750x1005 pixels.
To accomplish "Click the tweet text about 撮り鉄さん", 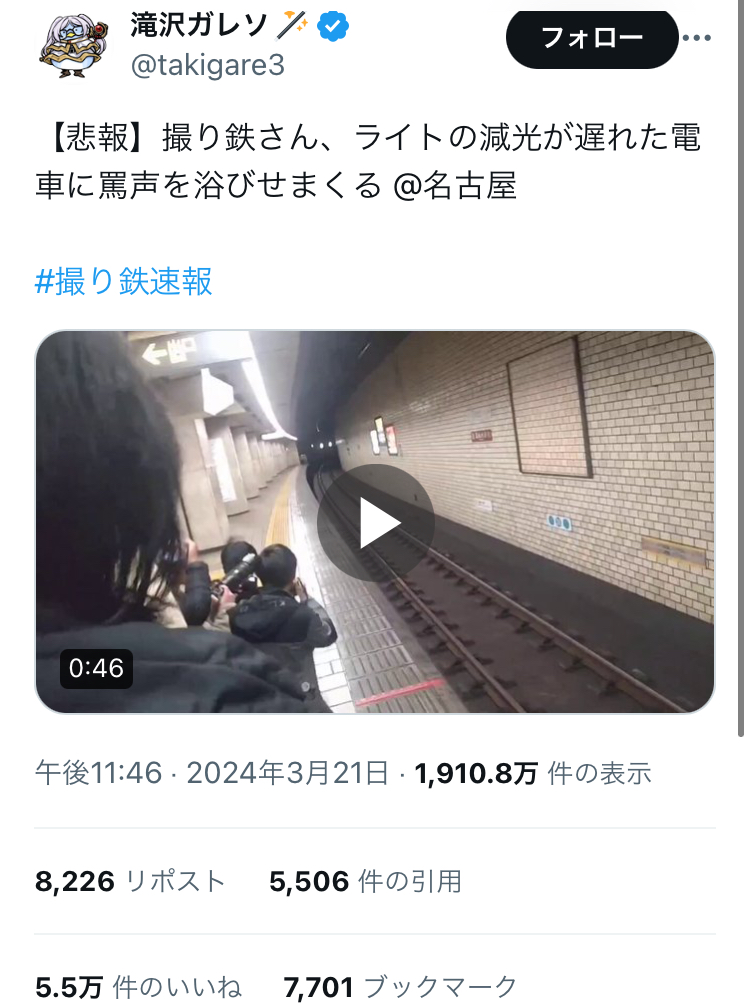I will click(368, 162).
